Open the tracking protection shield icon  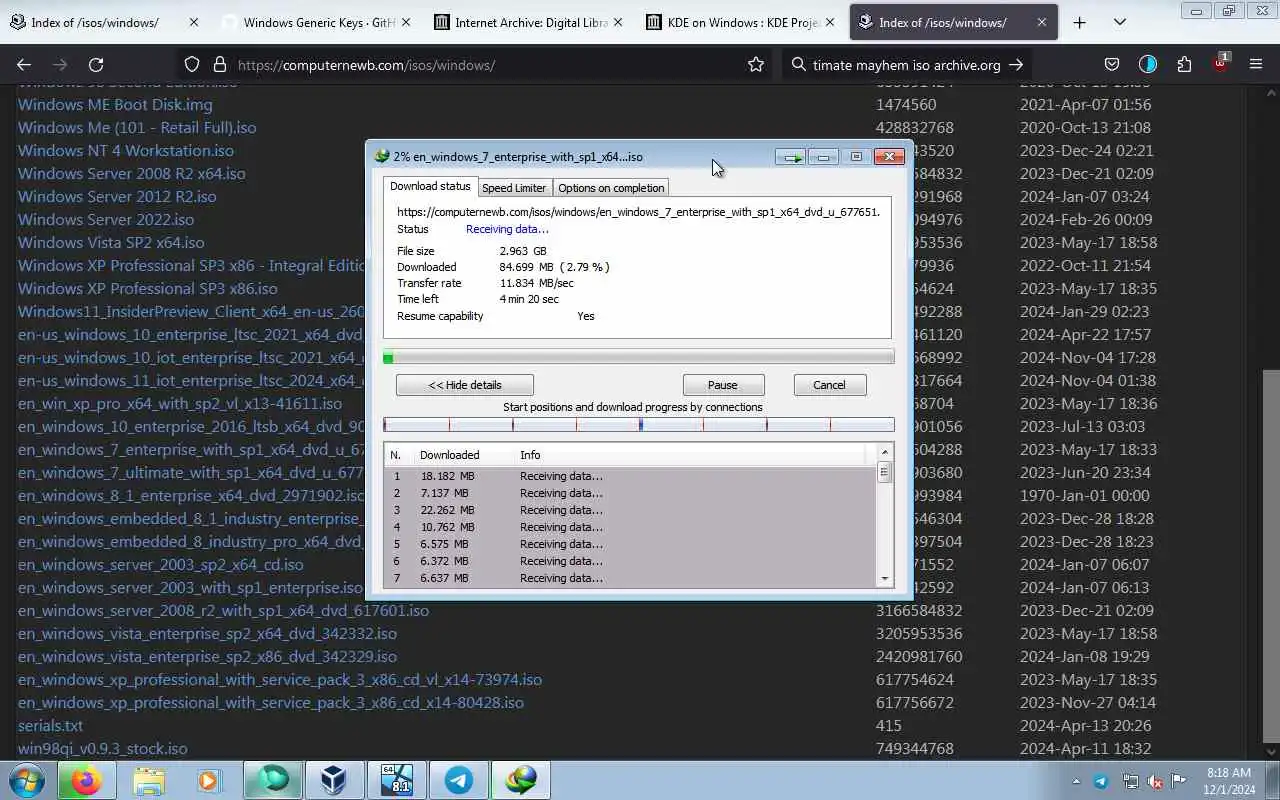(192, 65)
